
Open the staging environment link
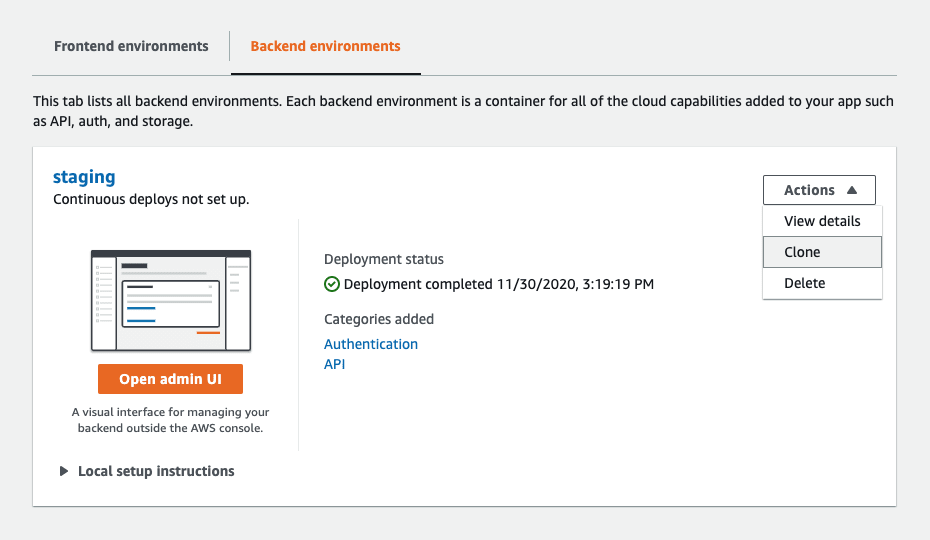tap(84, 177)
